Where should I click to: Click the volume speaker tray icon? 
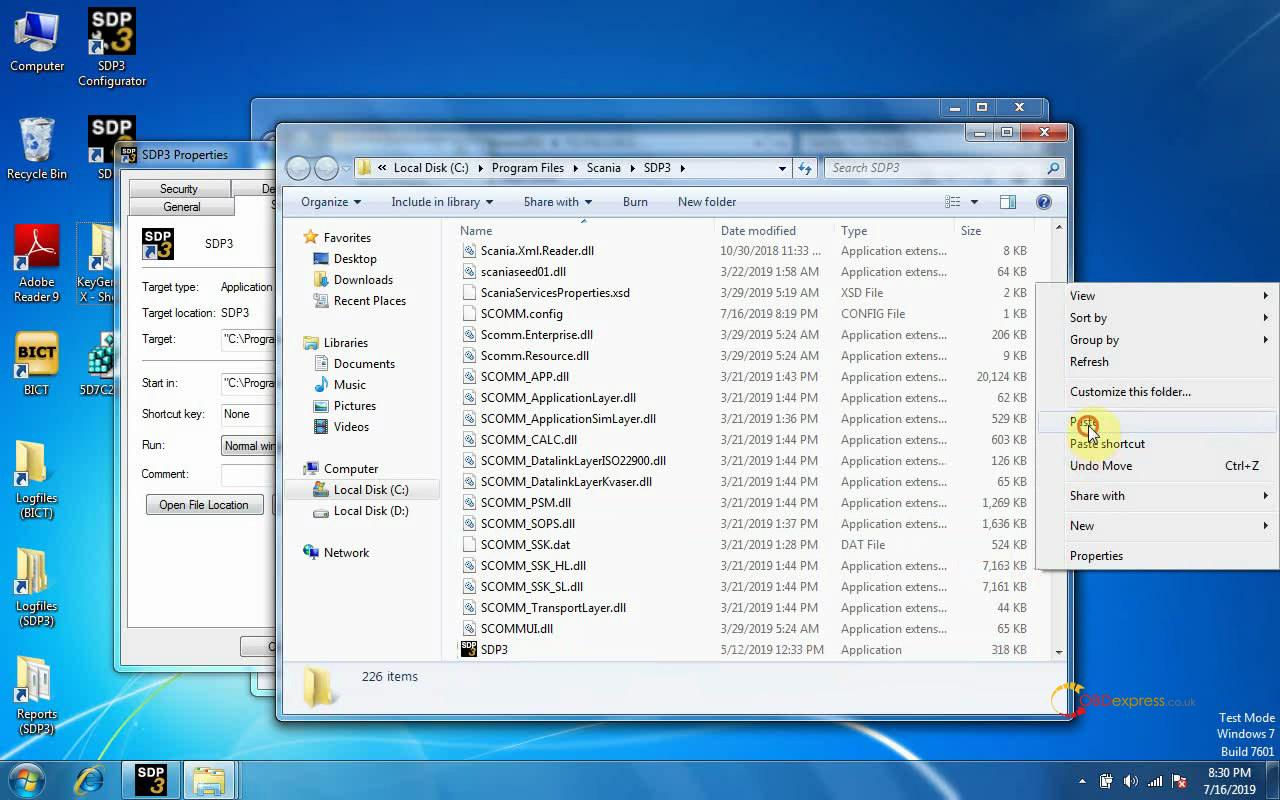[1130, 781]
